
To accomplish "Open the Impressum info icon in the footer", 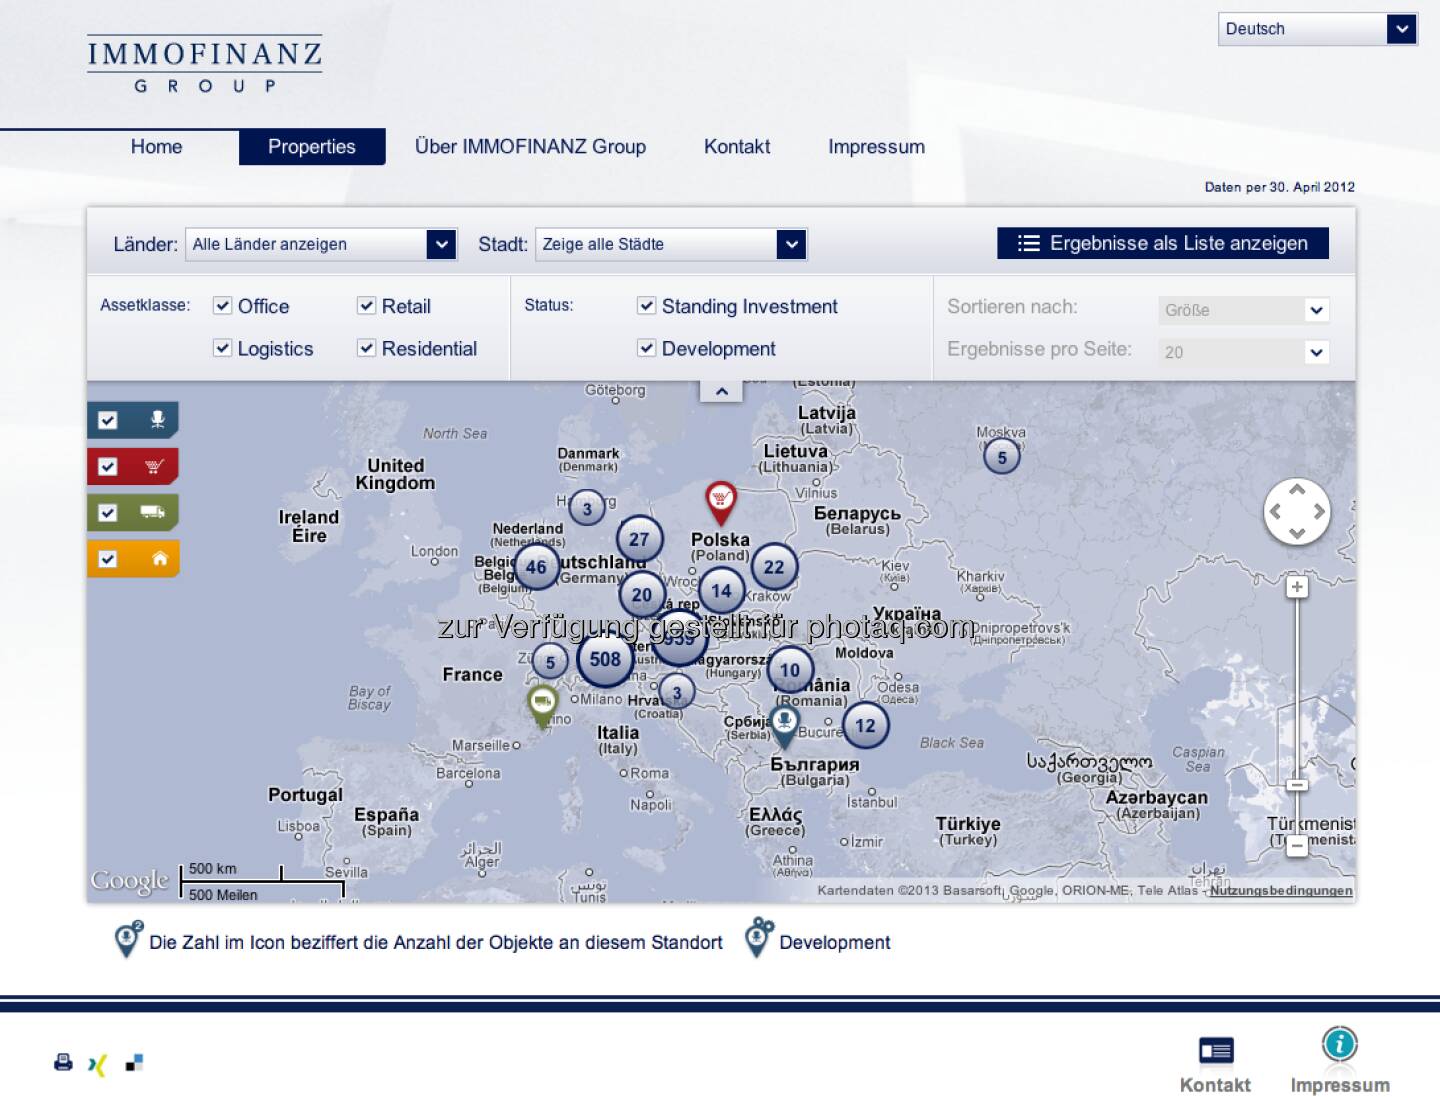I will click(1339, 1044).
